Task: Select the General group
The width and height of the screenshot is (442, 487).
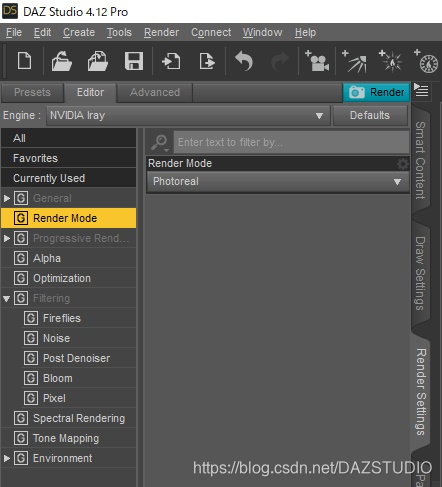Action: click(69, 198)
